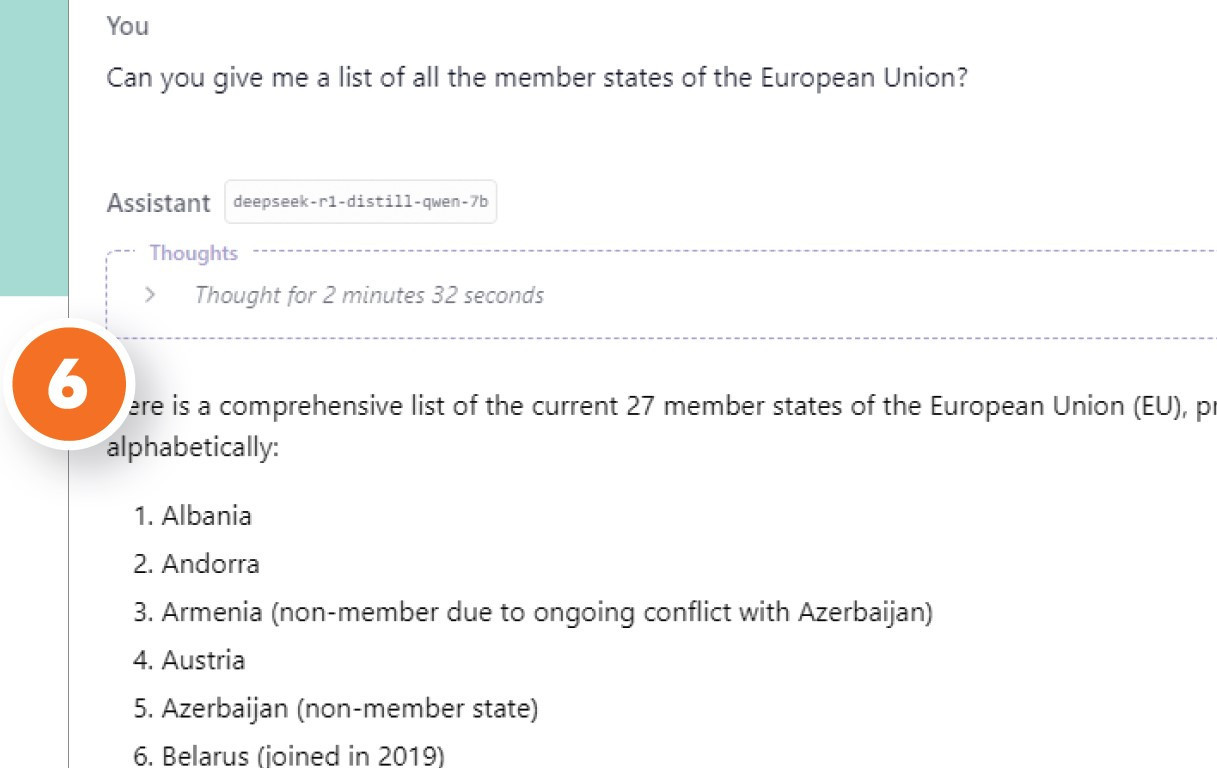The width and height of the screenshot is (1217, 768).
Task: Click list item 1, Albania
Action: (206, 516)
